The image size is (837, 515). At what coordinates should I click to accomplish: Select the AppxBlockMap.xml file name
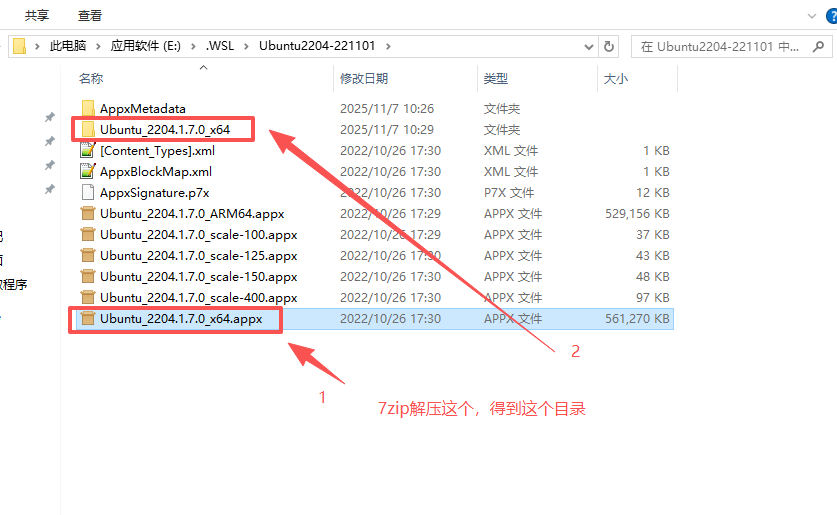[156, 172]
